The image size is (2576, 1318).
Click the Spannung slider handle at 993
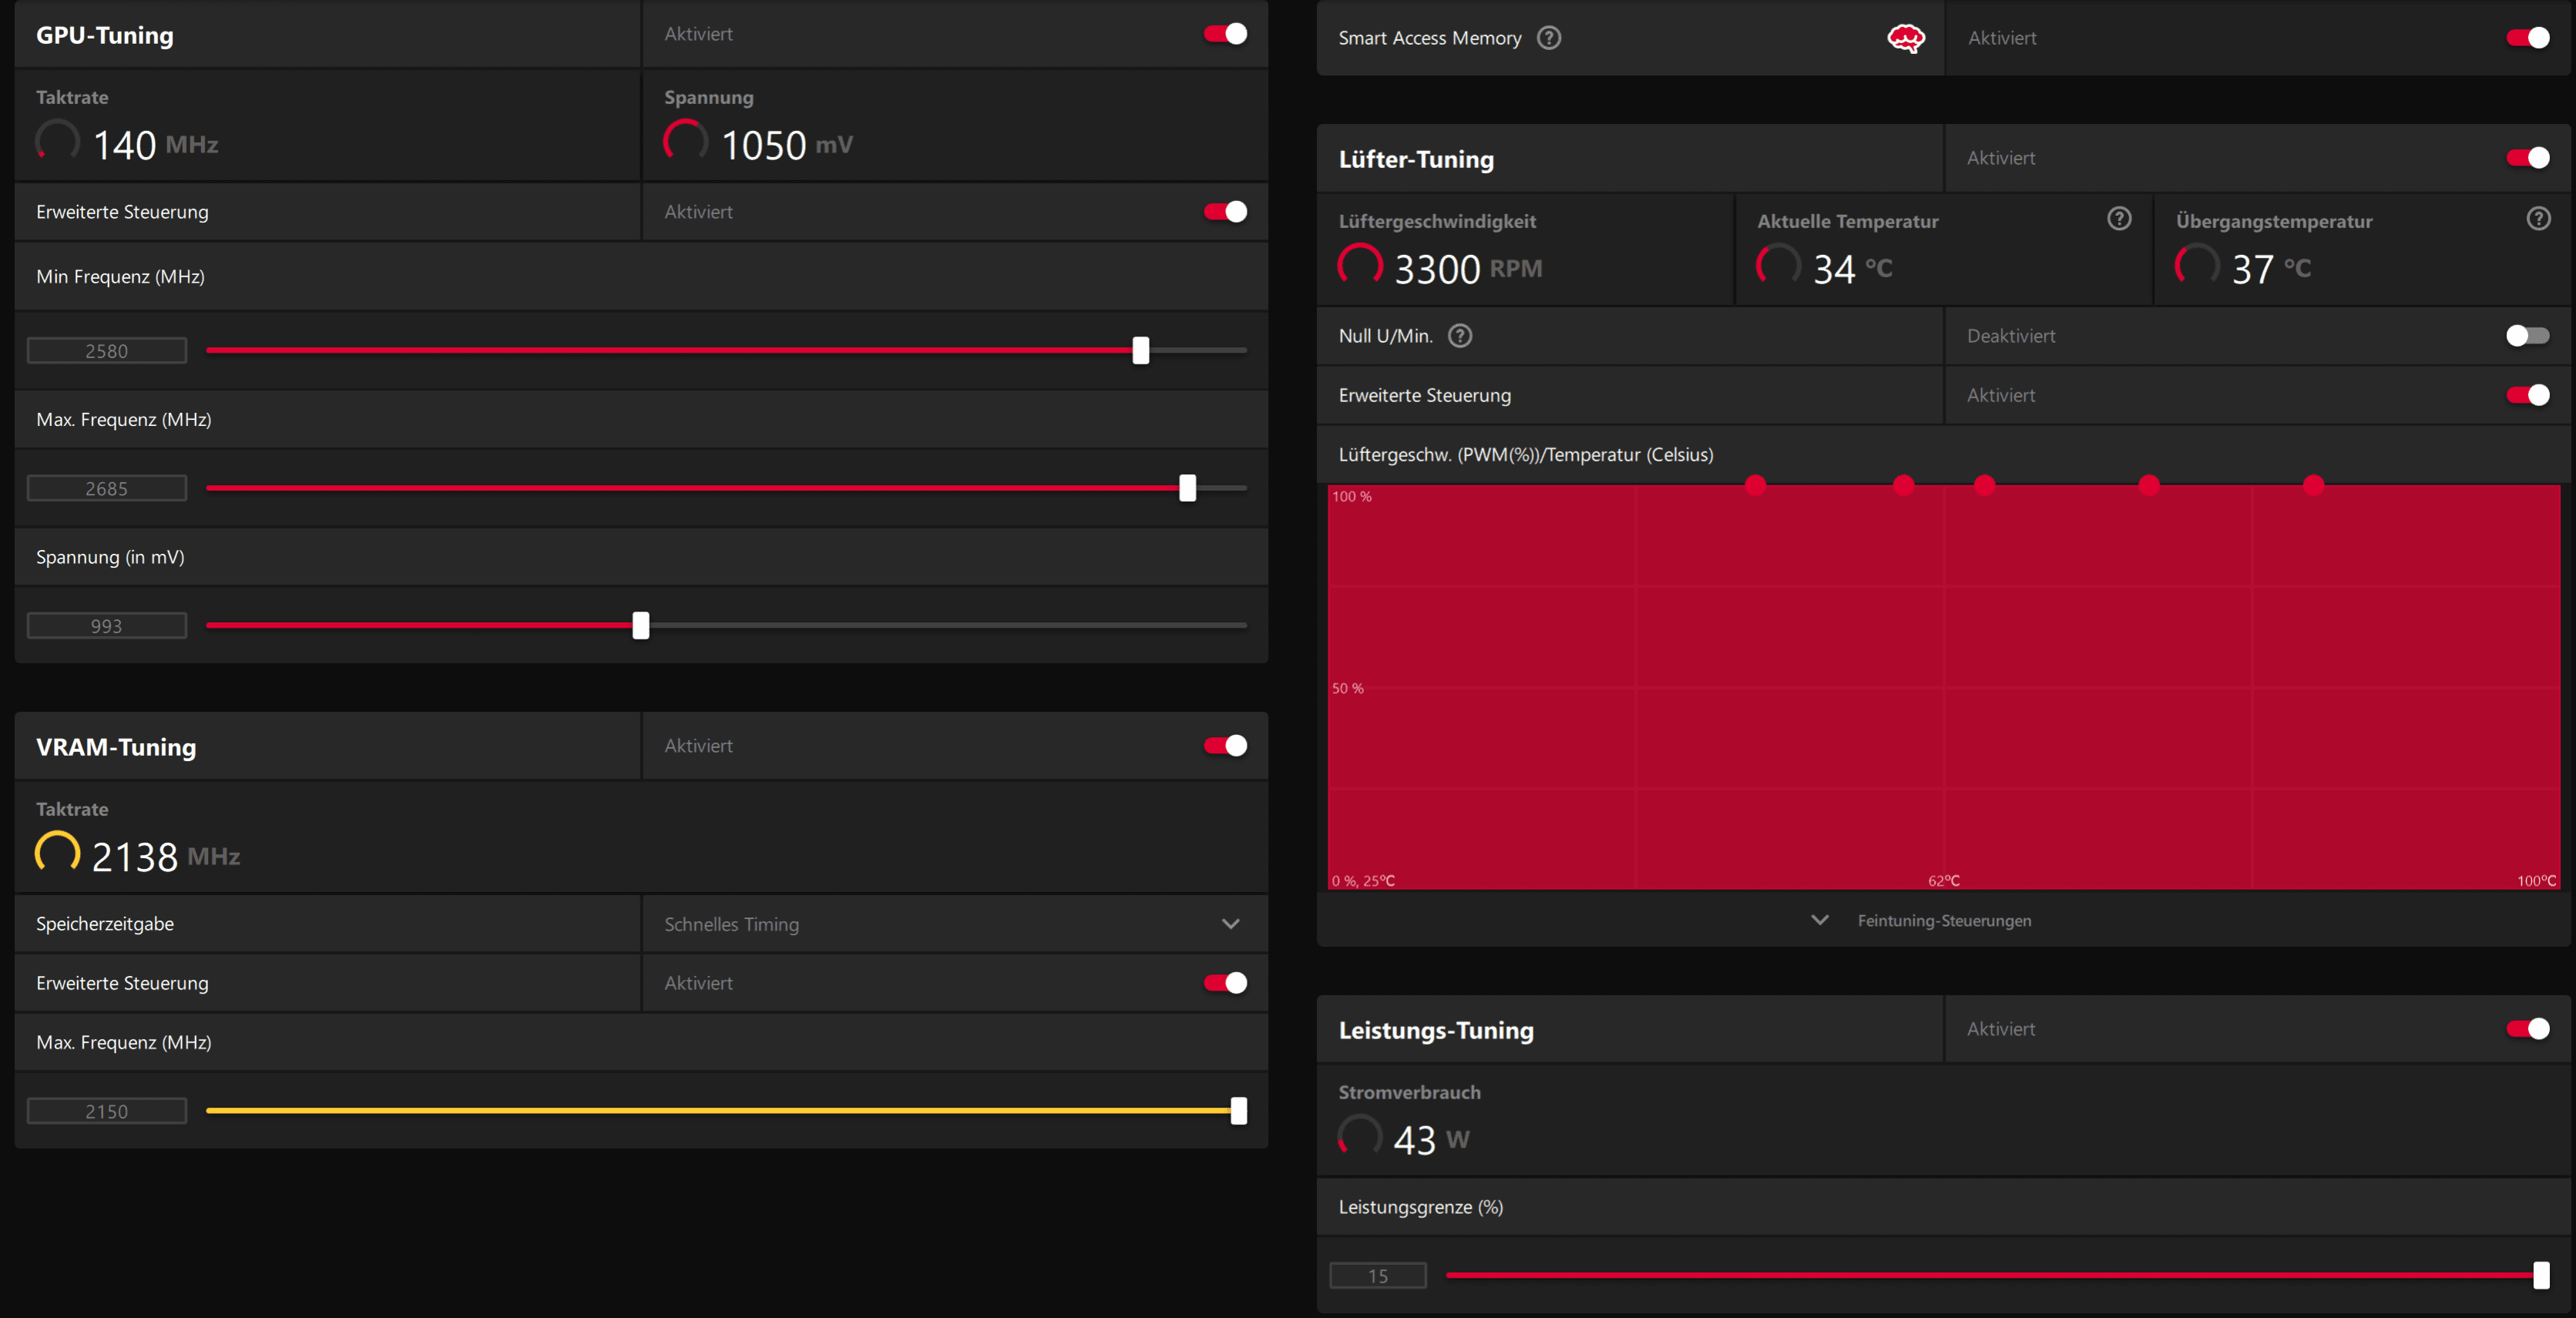click(x=641, y=626)
